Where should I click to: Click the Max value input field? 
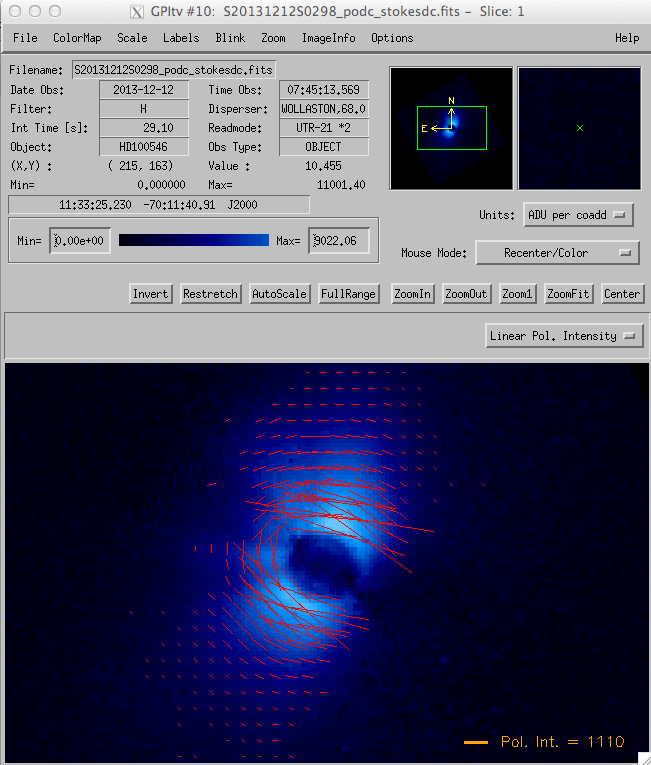point(339,241)
